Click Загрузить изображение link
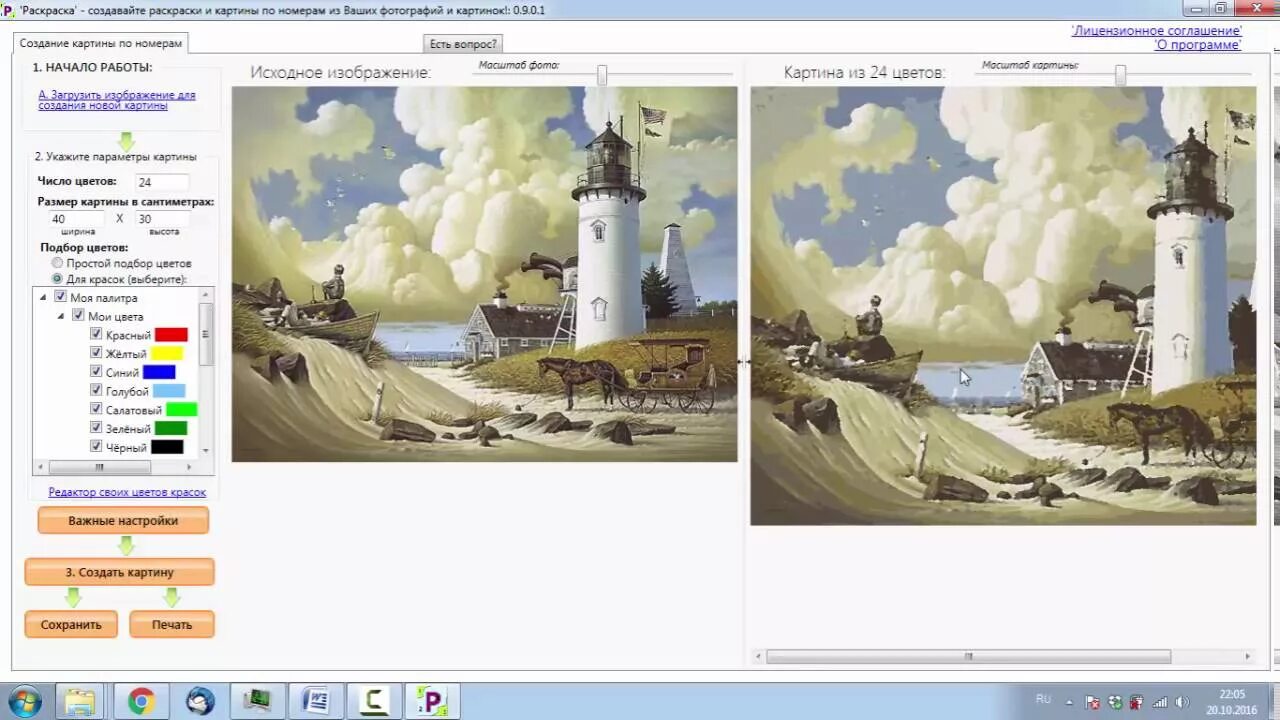 coord(117,100)
